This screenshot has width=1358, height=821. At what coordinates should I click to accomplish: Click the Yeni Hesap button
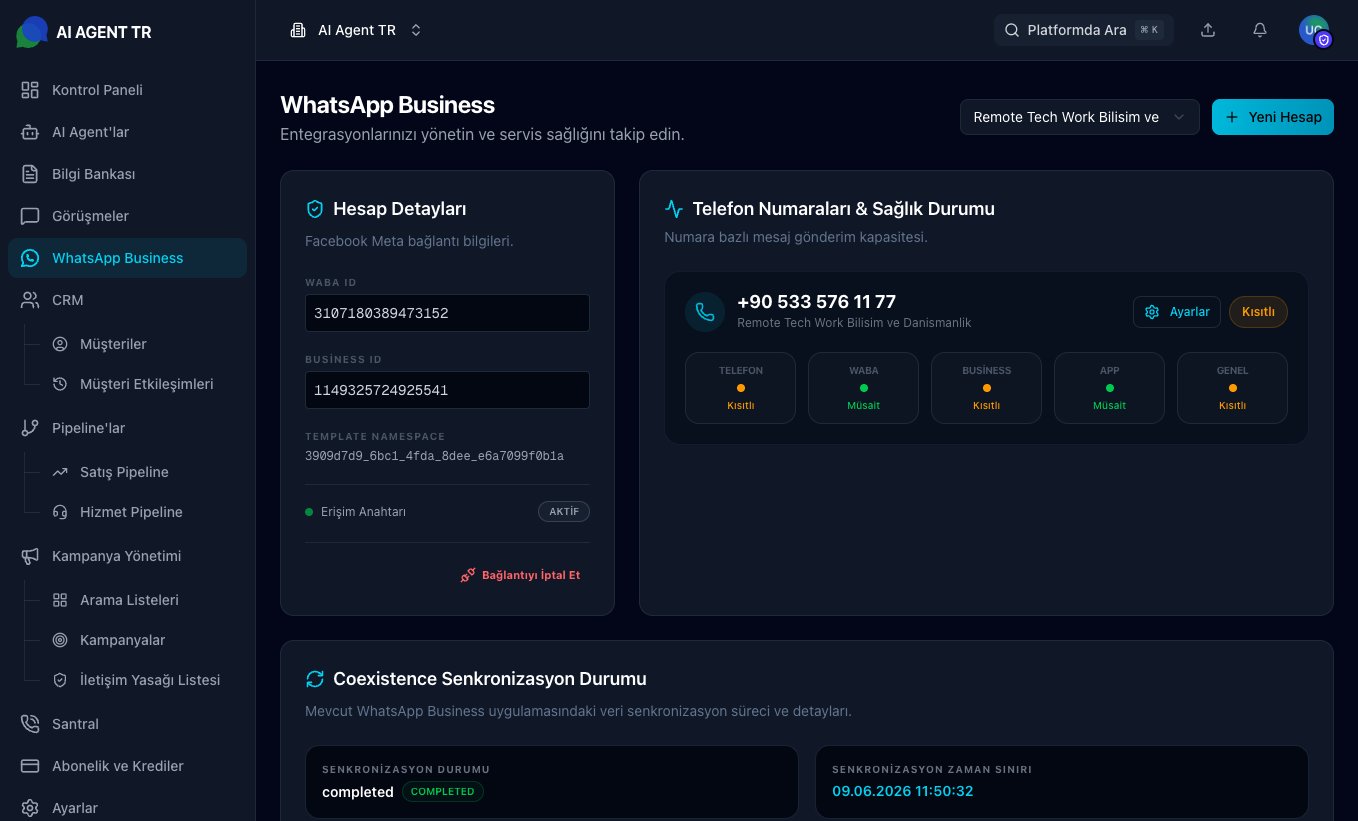pyautogui.click(x=1273, y=117)
